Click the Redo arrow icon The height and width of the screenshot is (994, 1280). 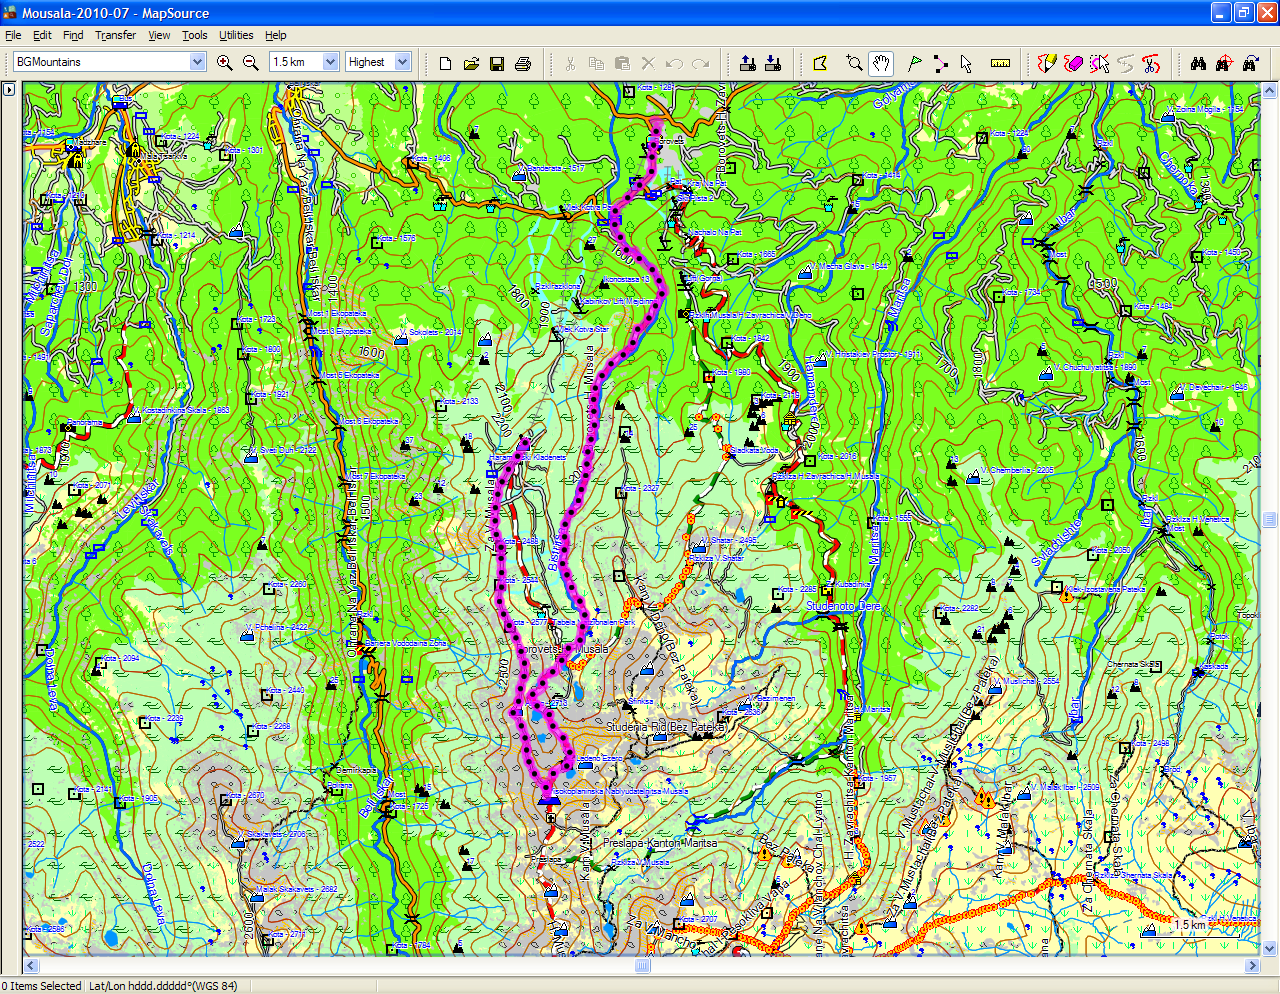[700, 63]
